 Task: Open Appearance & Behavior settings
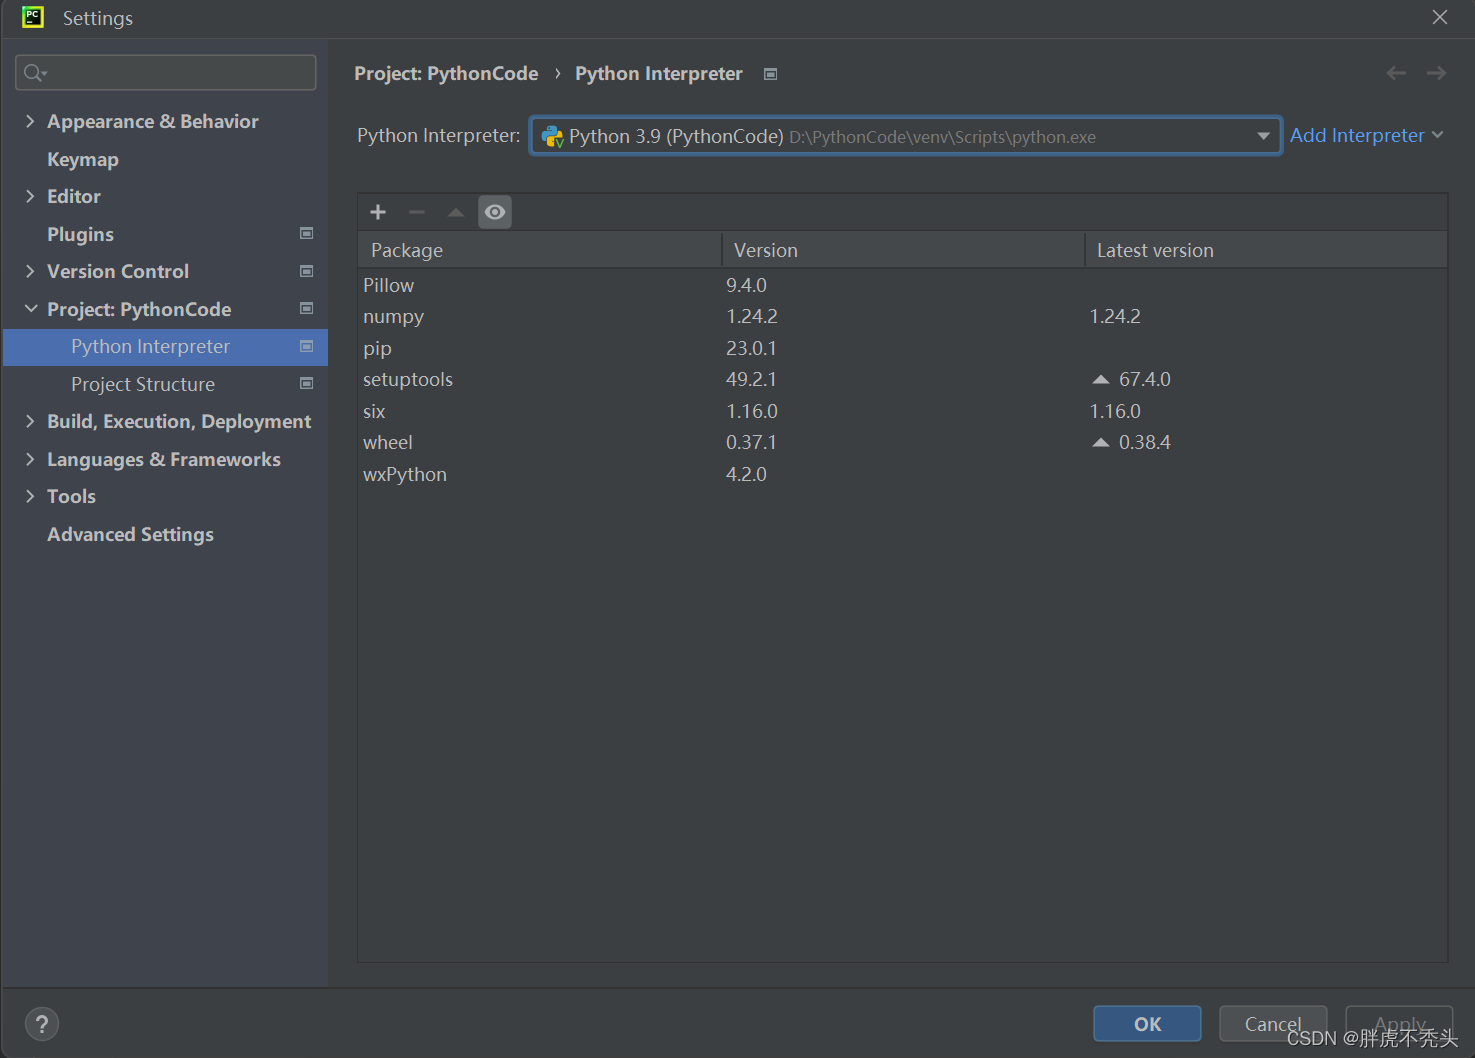153,121
